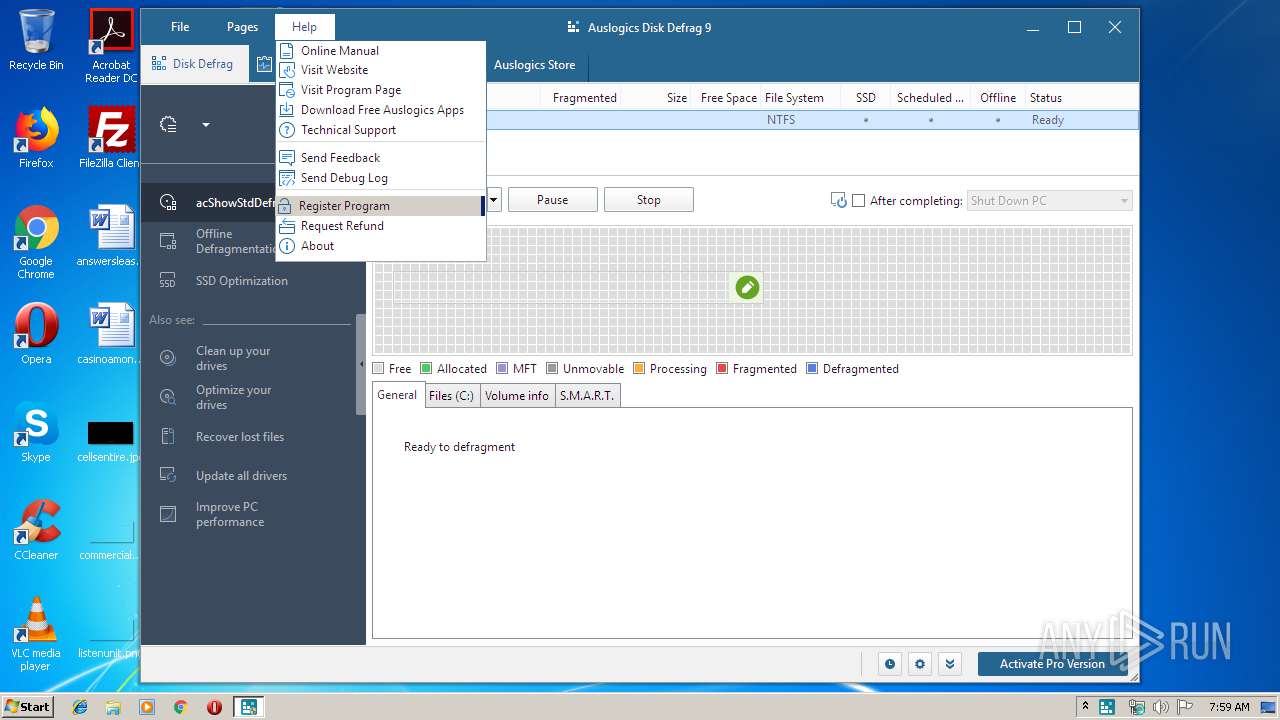Close the open Help menu header
The image size is (1280, 720).
pyautogui.click(x=304, y=27)
